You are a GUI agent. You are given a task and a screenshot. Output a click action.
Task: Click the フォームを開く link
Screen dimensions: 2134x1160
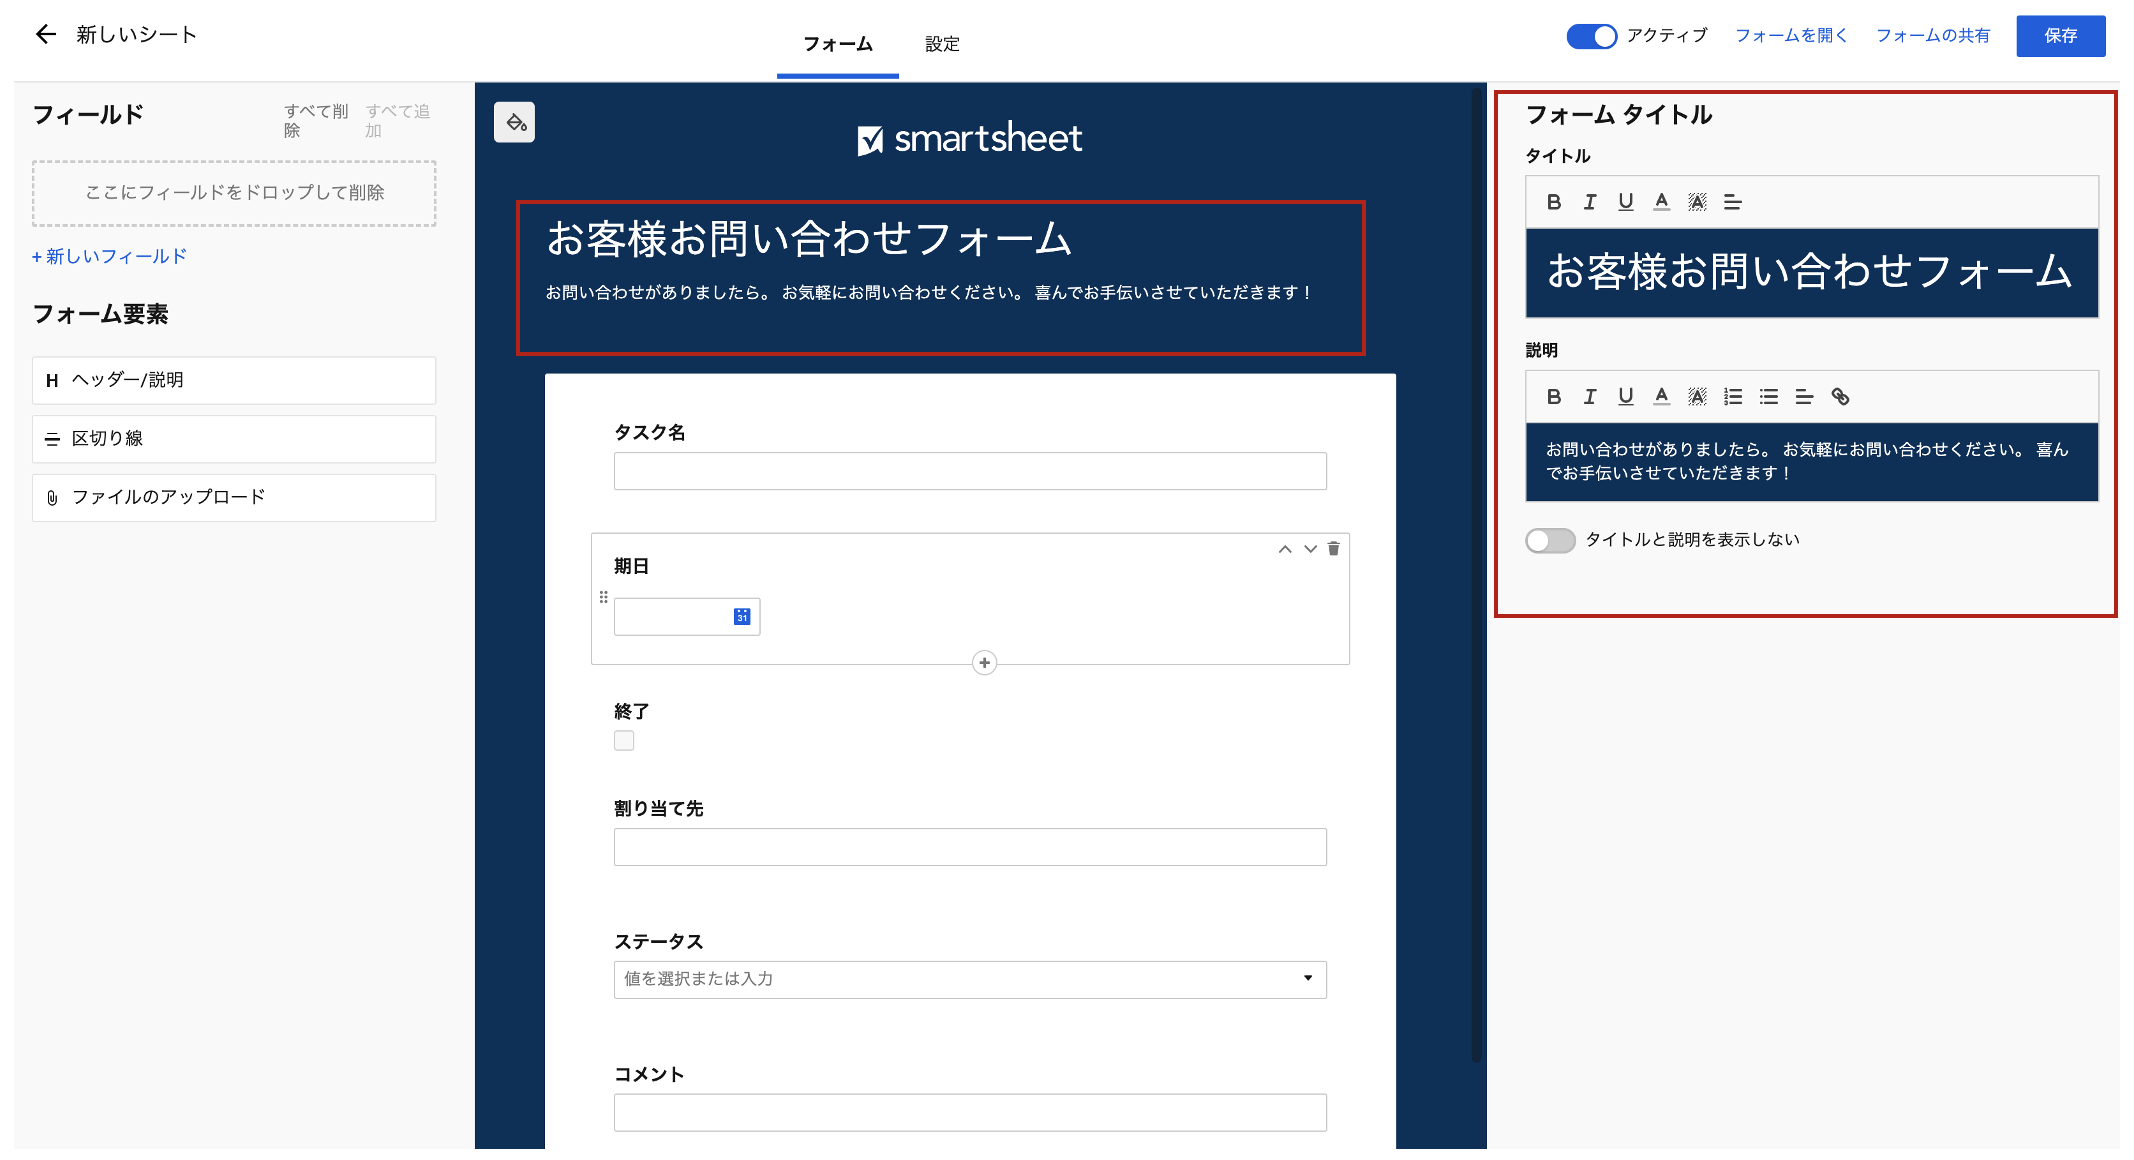point(1791,35)
